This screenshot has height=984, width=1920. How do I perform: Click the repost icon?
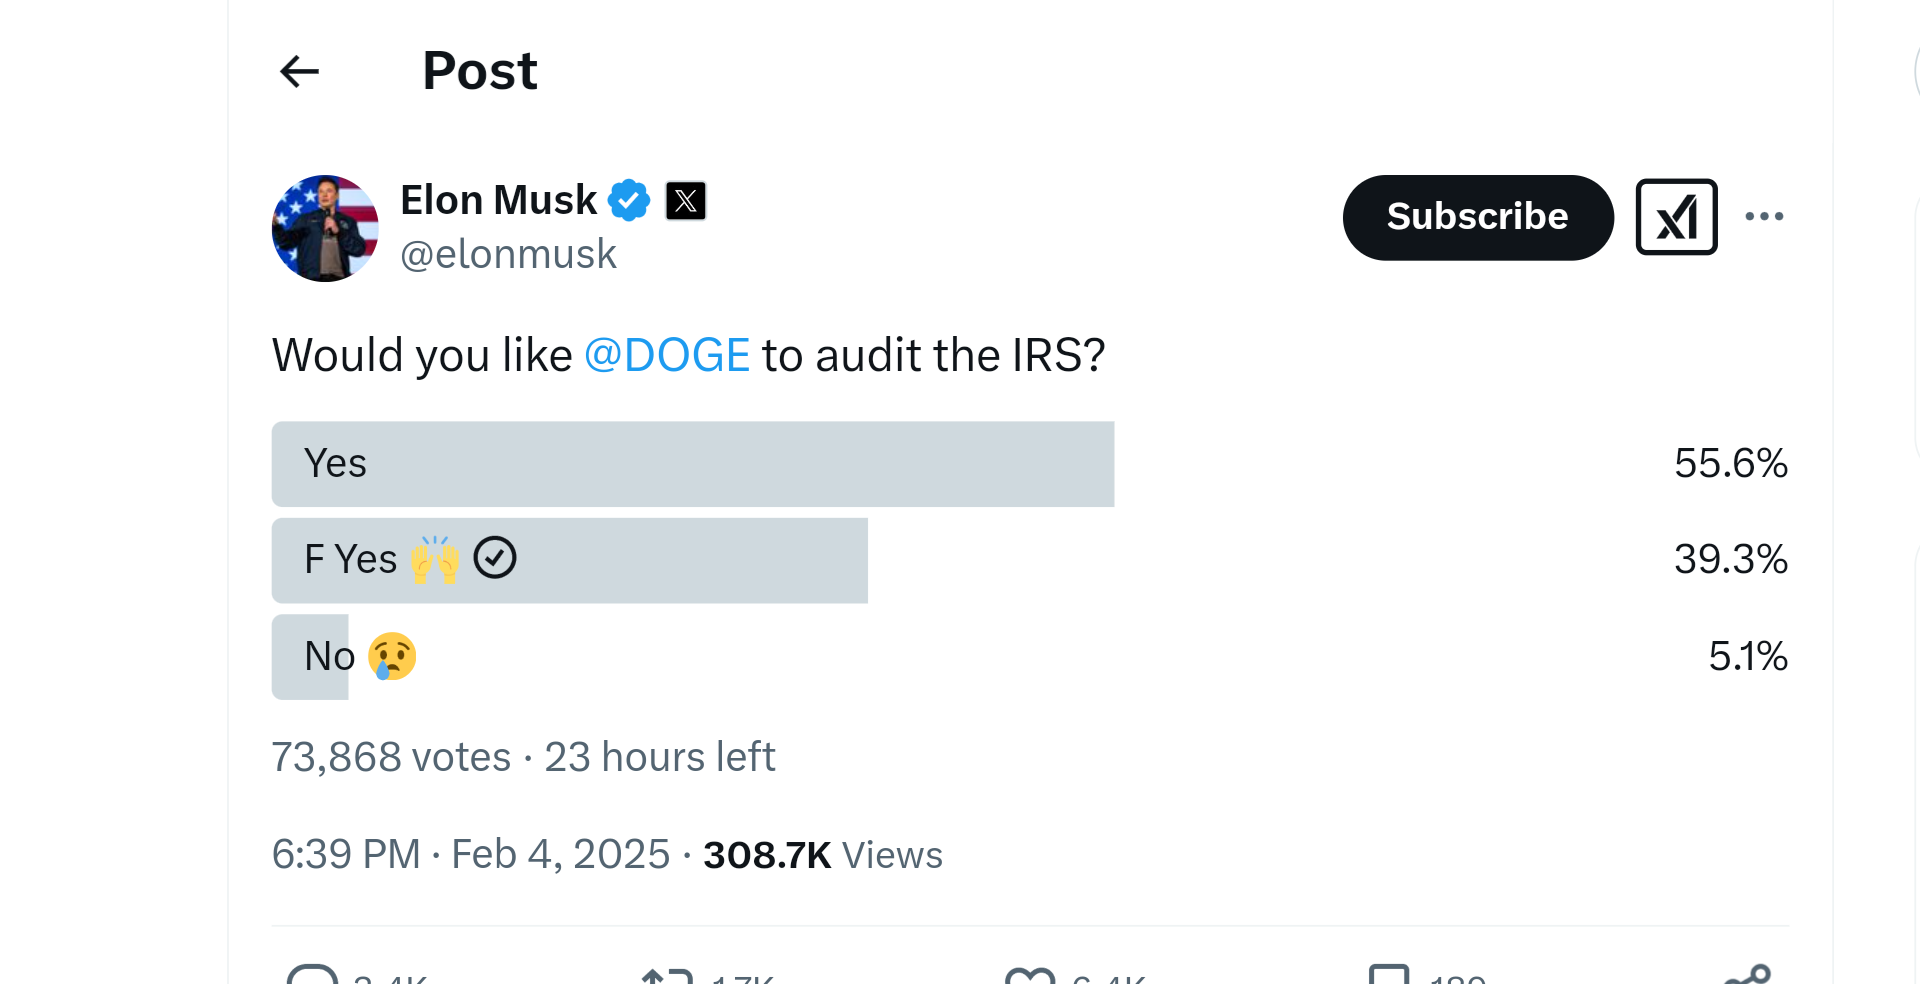click(667, 975)
